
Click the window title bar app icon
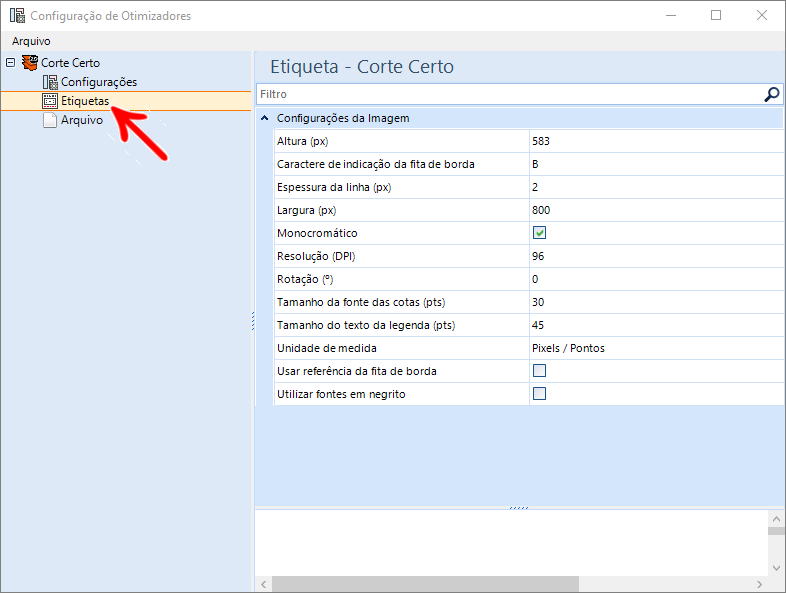pos(17,16)
